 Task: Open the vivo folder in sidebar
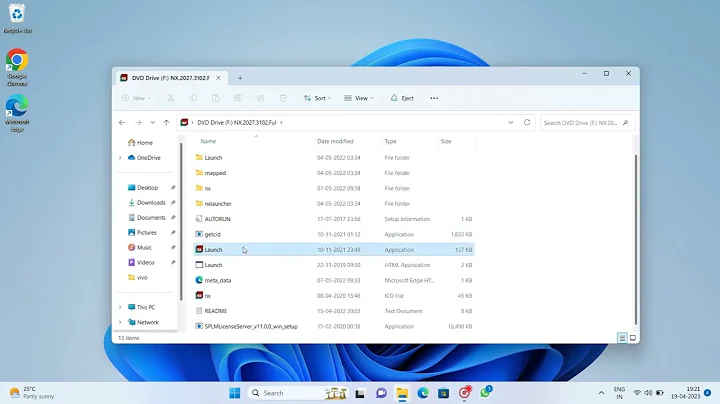tap(138, 277)
